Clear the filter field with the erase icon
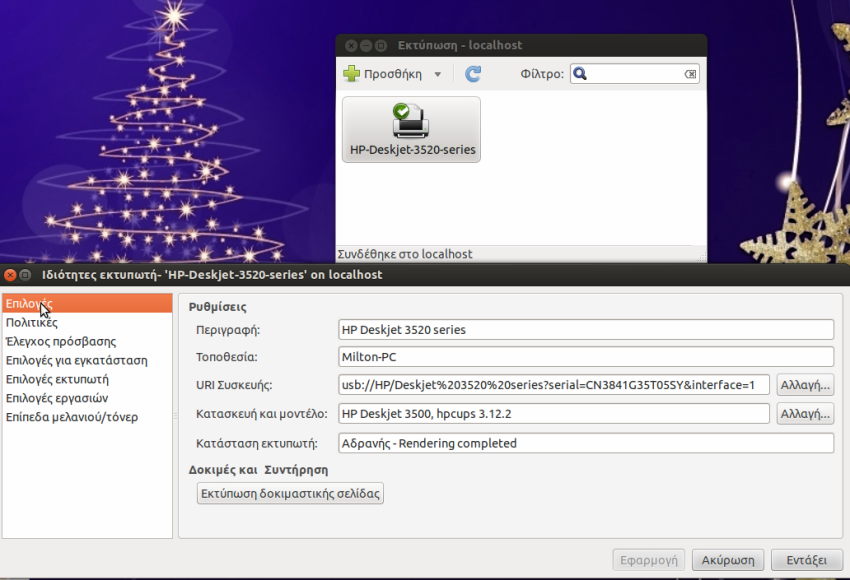 690,74
